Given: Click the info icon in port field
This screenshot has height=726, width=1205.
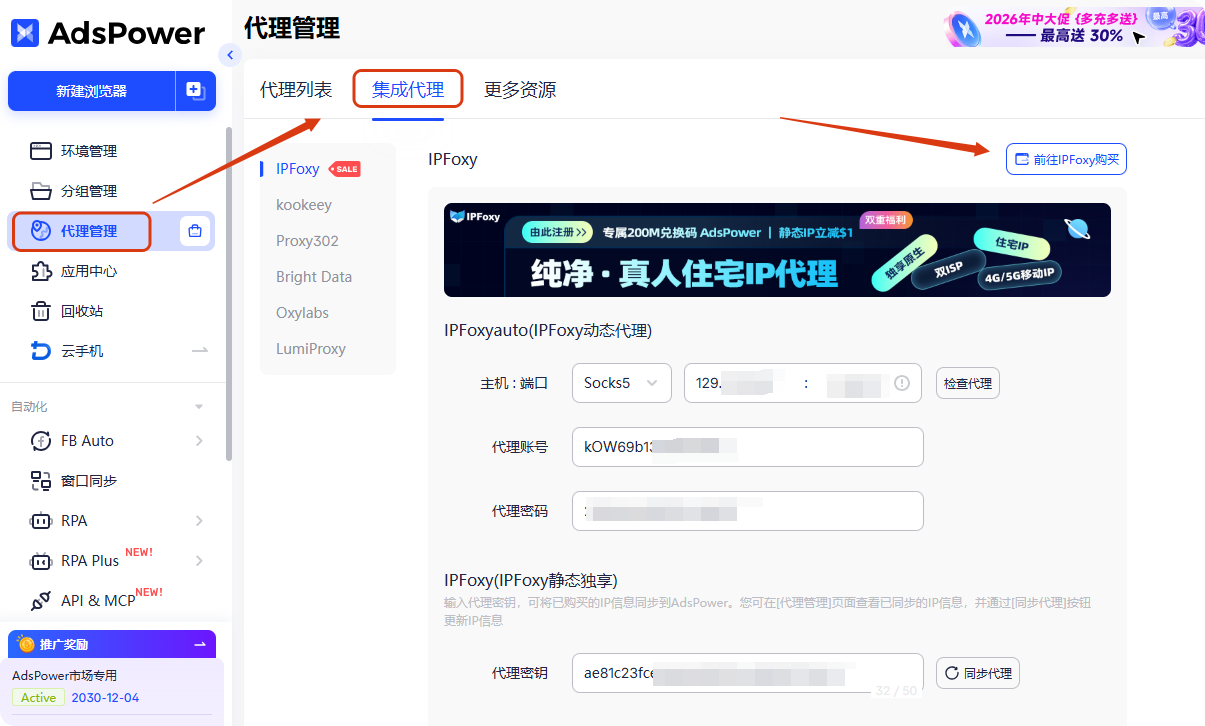Looking at the screenshot, I should click(902, 383).
